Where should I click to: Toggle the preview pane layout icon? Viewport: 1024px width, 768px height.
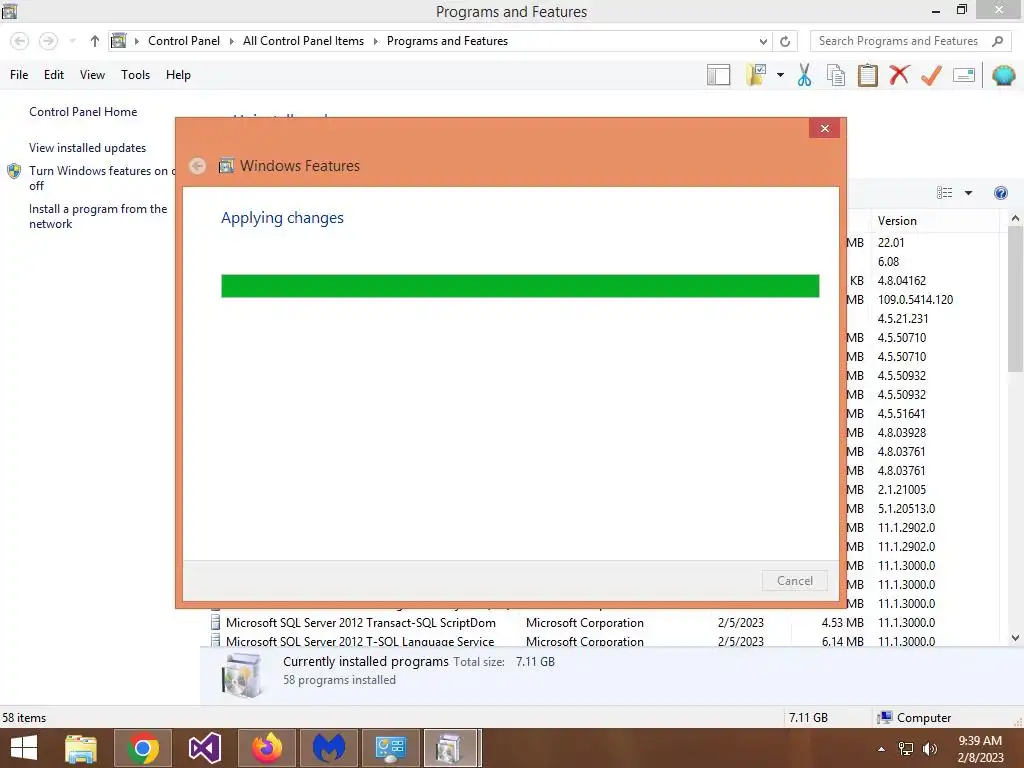[718, 75]
